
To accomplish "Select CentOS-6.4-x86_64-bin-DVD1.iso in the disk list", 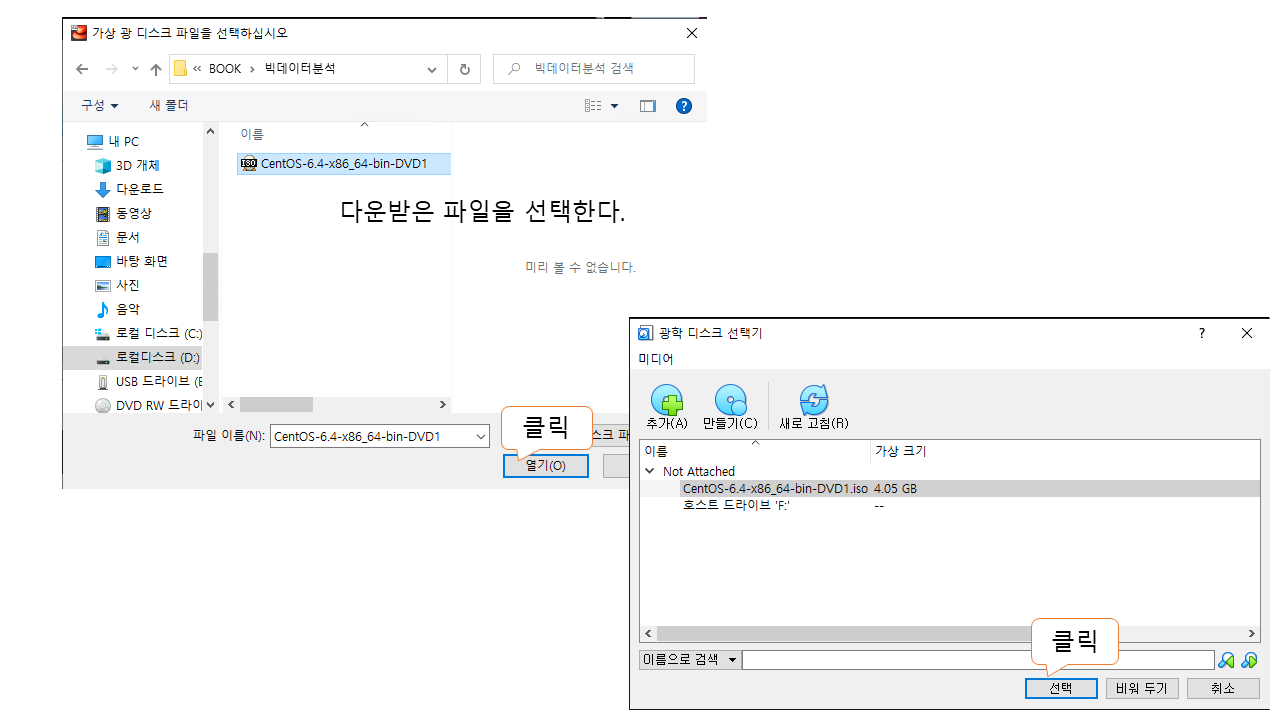I will click(775, 489).
